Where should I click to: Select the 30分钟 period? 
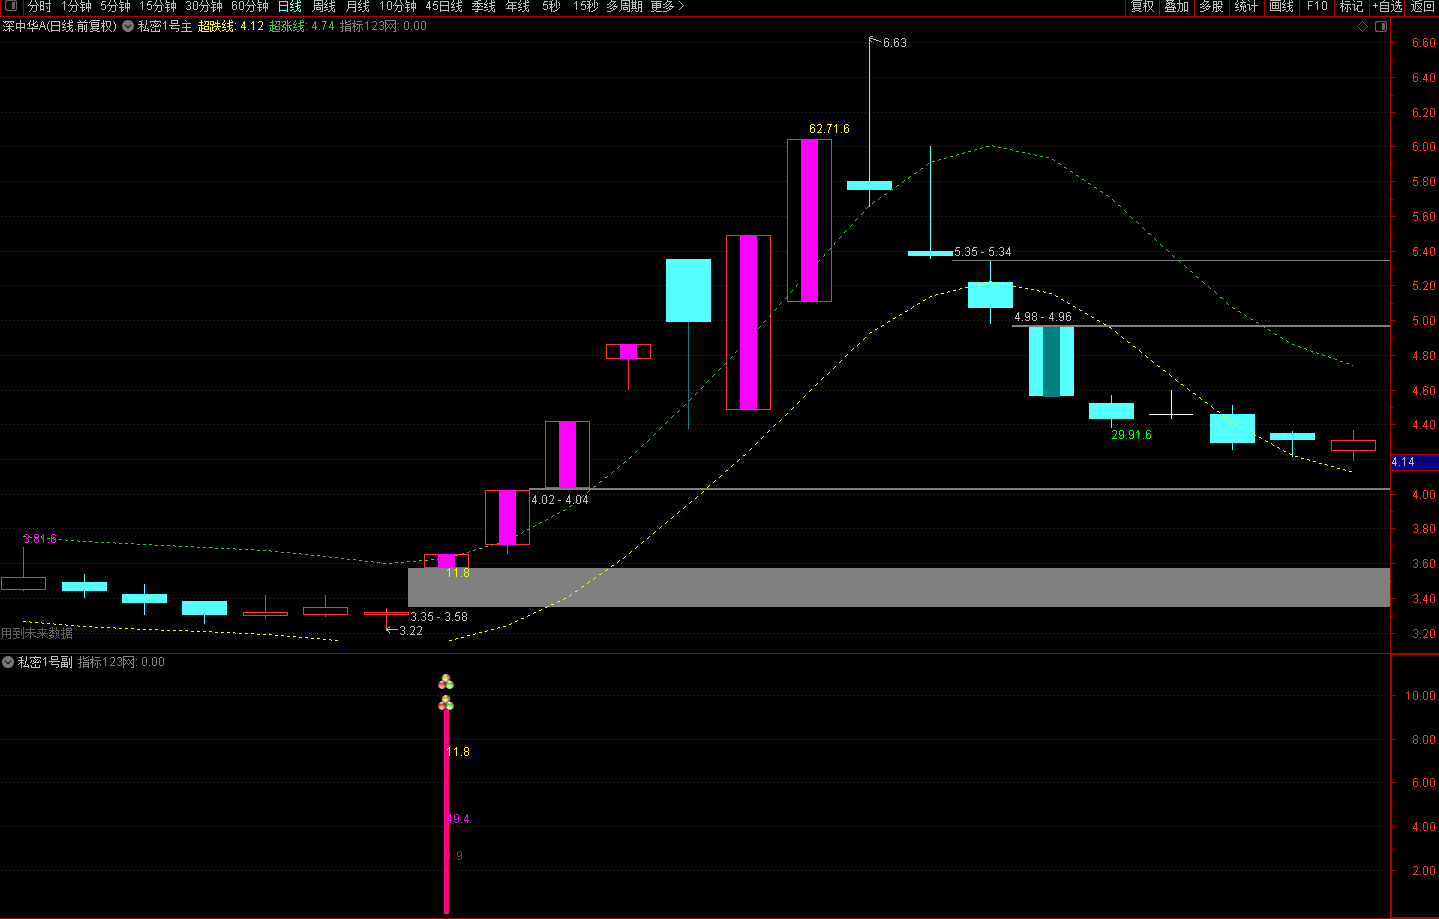(x=204, y=6)
